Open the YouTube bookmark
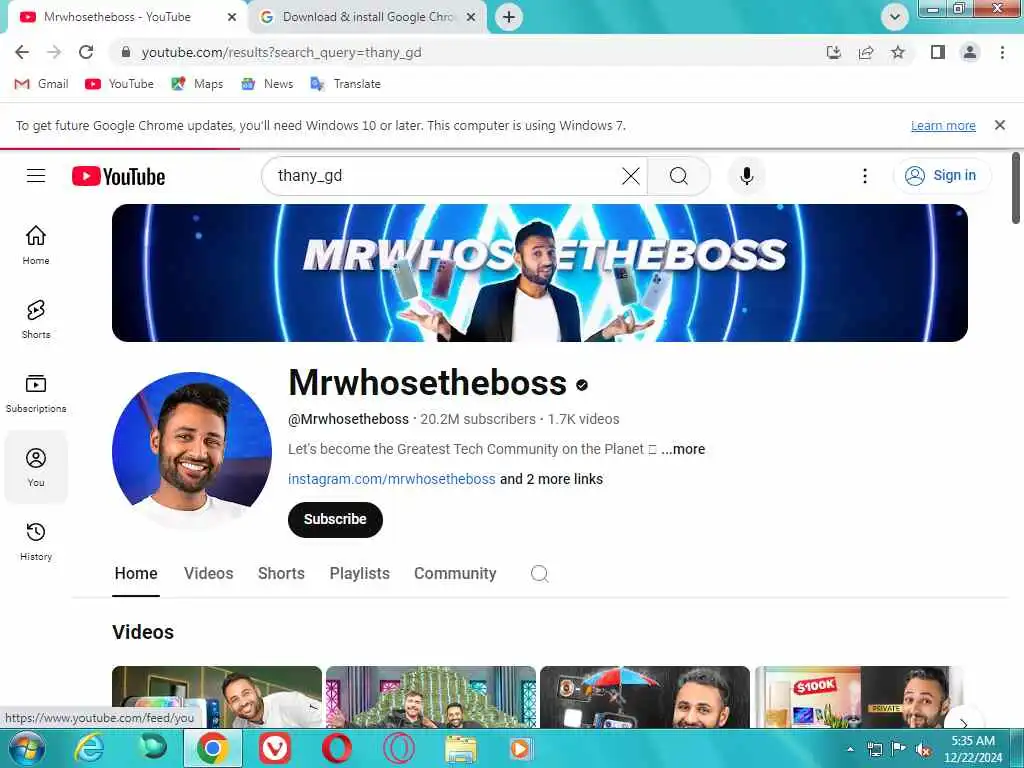1024x768 pixels. coord(120,84)
